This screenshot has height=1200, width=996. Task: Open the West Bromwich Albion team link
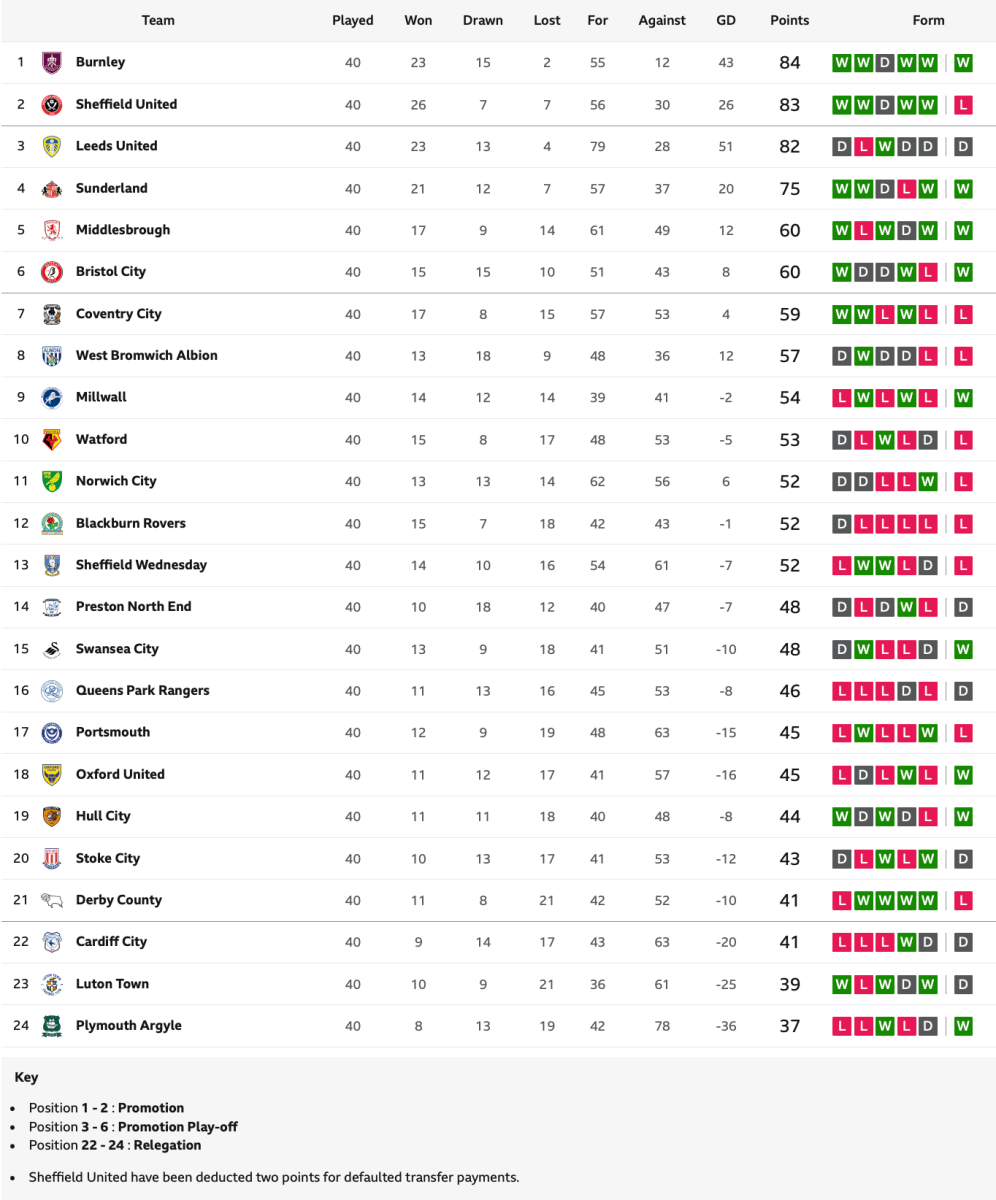click(x=146, y=356)
